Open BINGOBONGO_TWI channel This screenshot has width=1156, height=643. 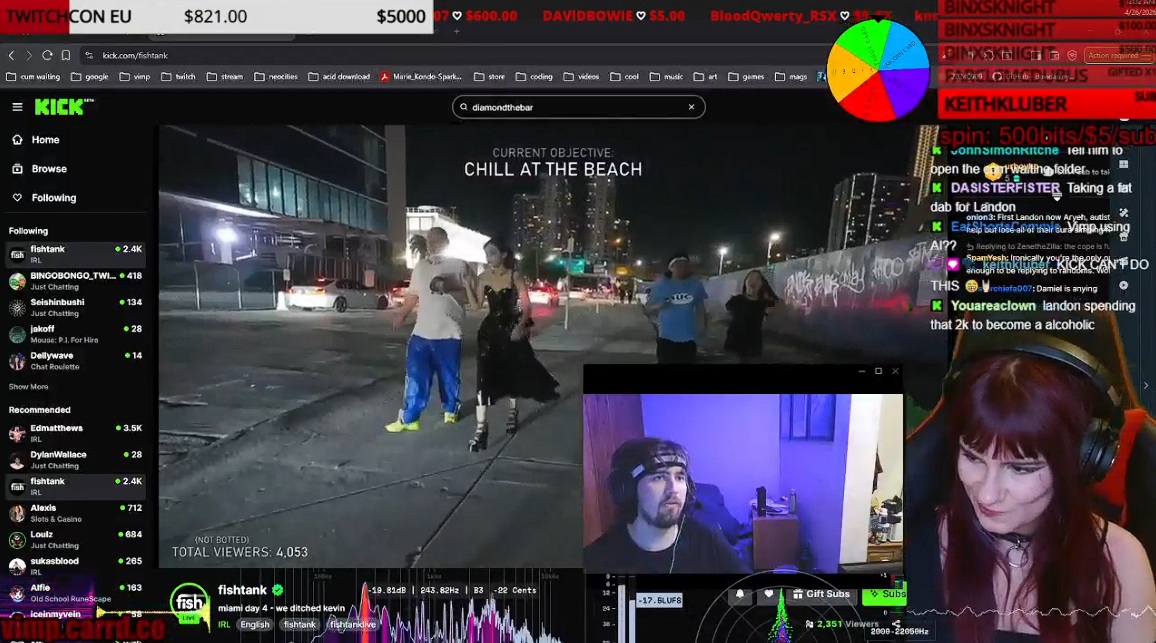coord(75,281)
